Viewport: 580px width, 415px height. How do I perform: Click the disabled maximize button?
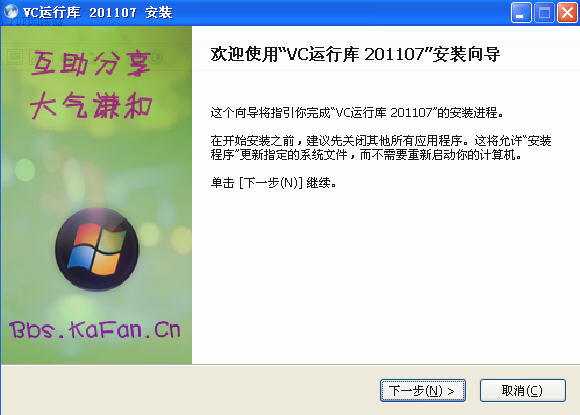[x=544, y=13]
